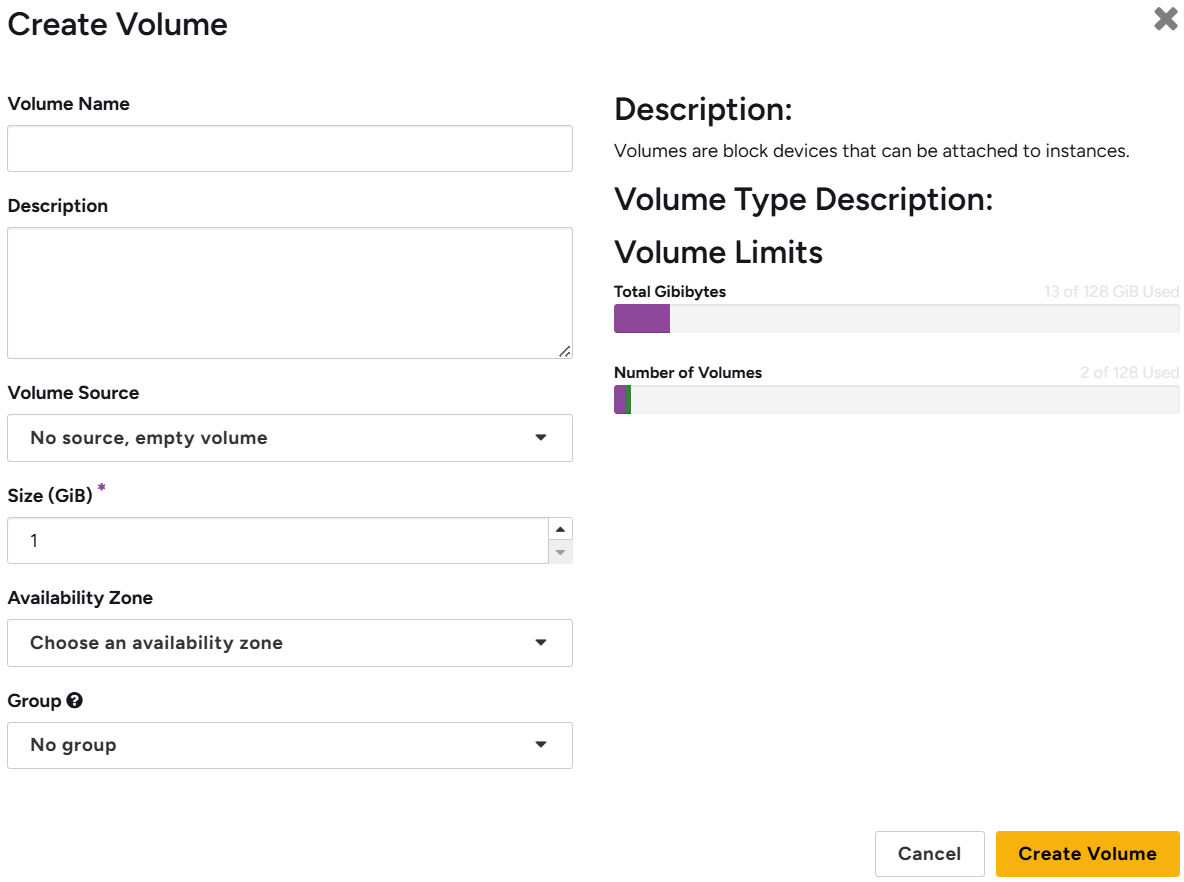Screen dimensions: 1184x882
Task: Decrease volume size with down arrow
Action: pos(560,552)
